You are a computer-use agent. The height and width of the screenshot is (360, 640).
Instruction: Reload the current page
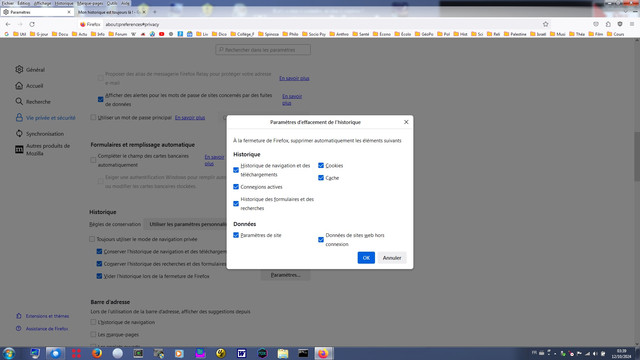click(x=32, y=24)
